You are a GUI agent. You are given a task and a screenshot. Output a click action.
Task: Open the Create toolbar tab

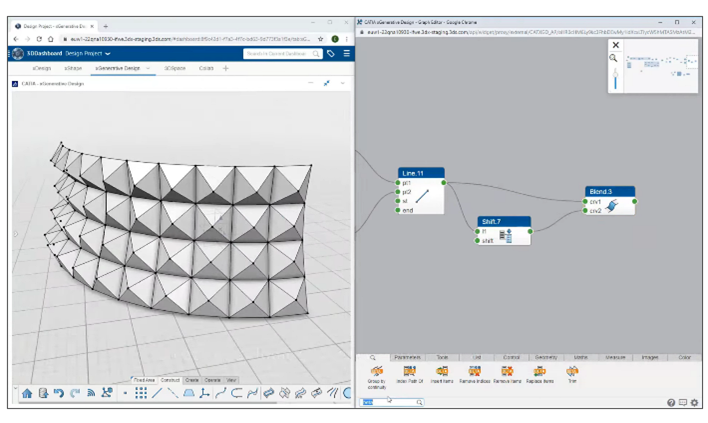tap(192, 380)
